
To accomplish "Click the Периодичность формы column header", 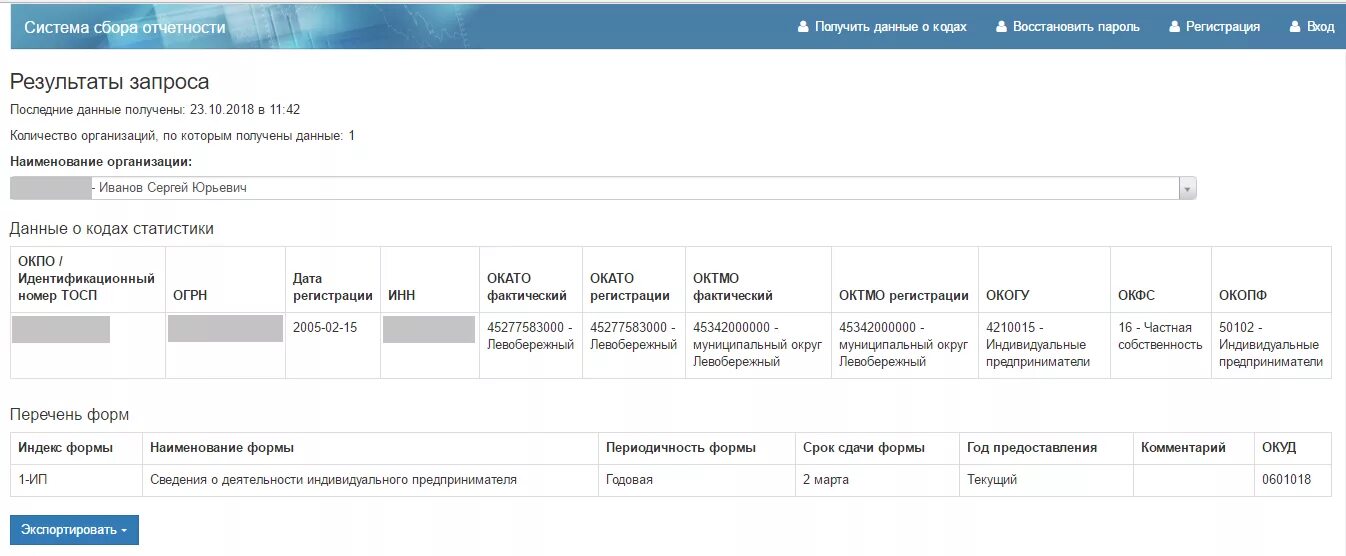I will pos(697,448).
